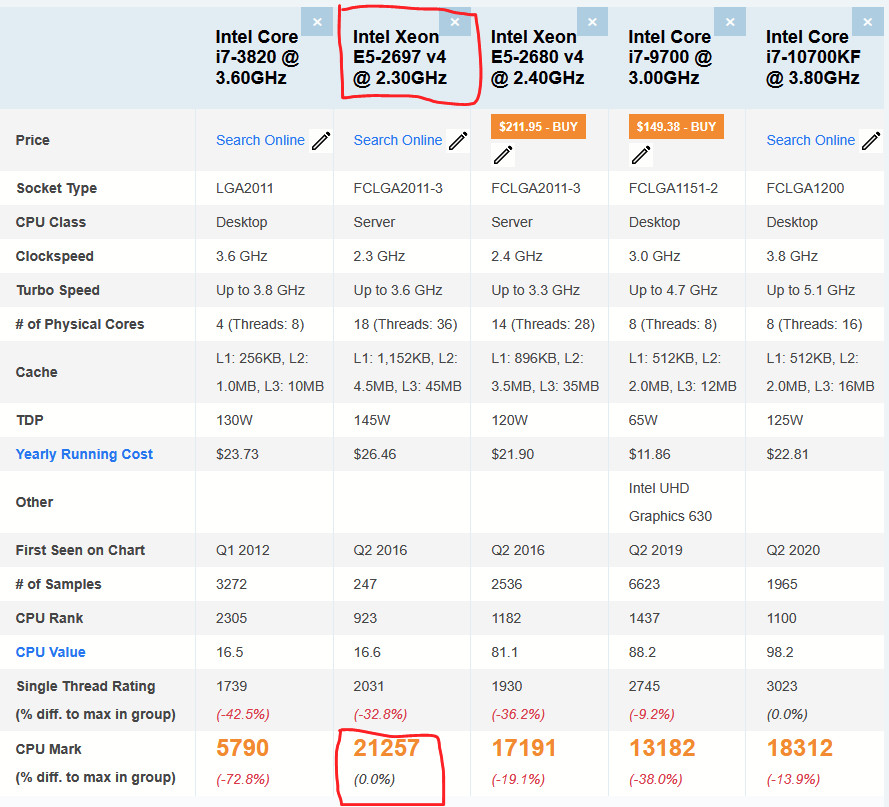Click samples count 6623
This screenshot has height=807, width=889.
point(644,584)
